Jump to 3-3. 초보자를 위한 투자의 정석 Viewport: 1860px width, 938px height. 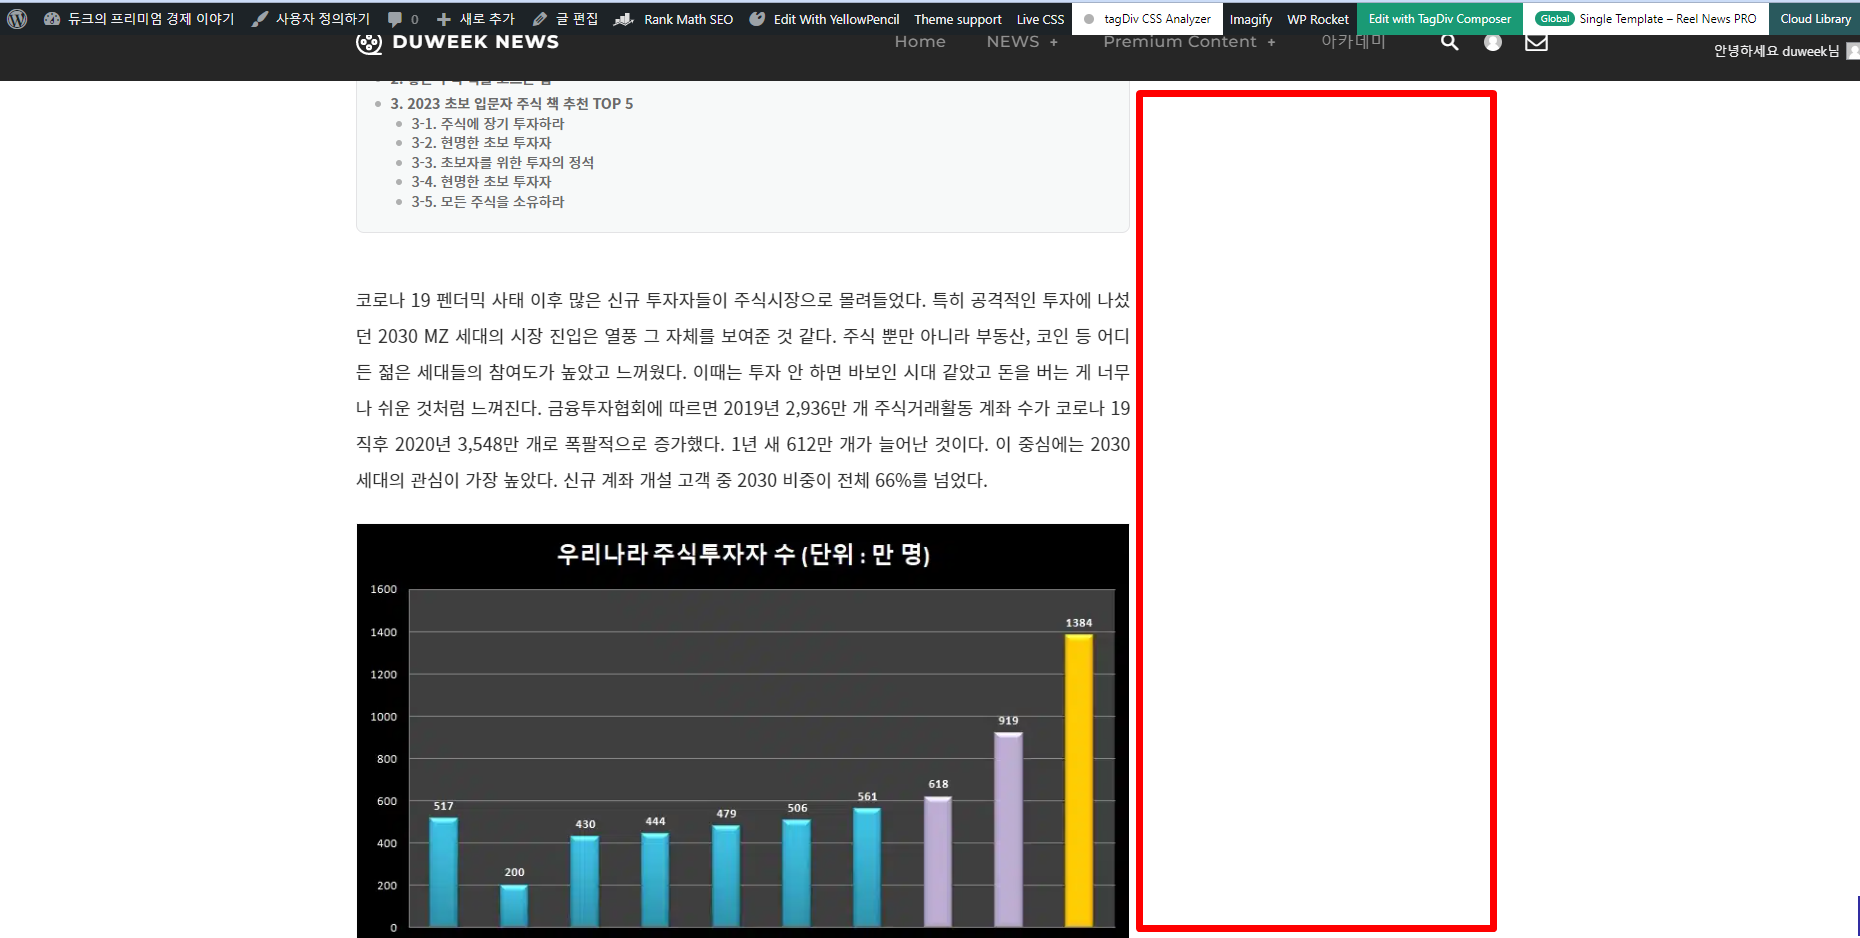click(x=503, y=163)
